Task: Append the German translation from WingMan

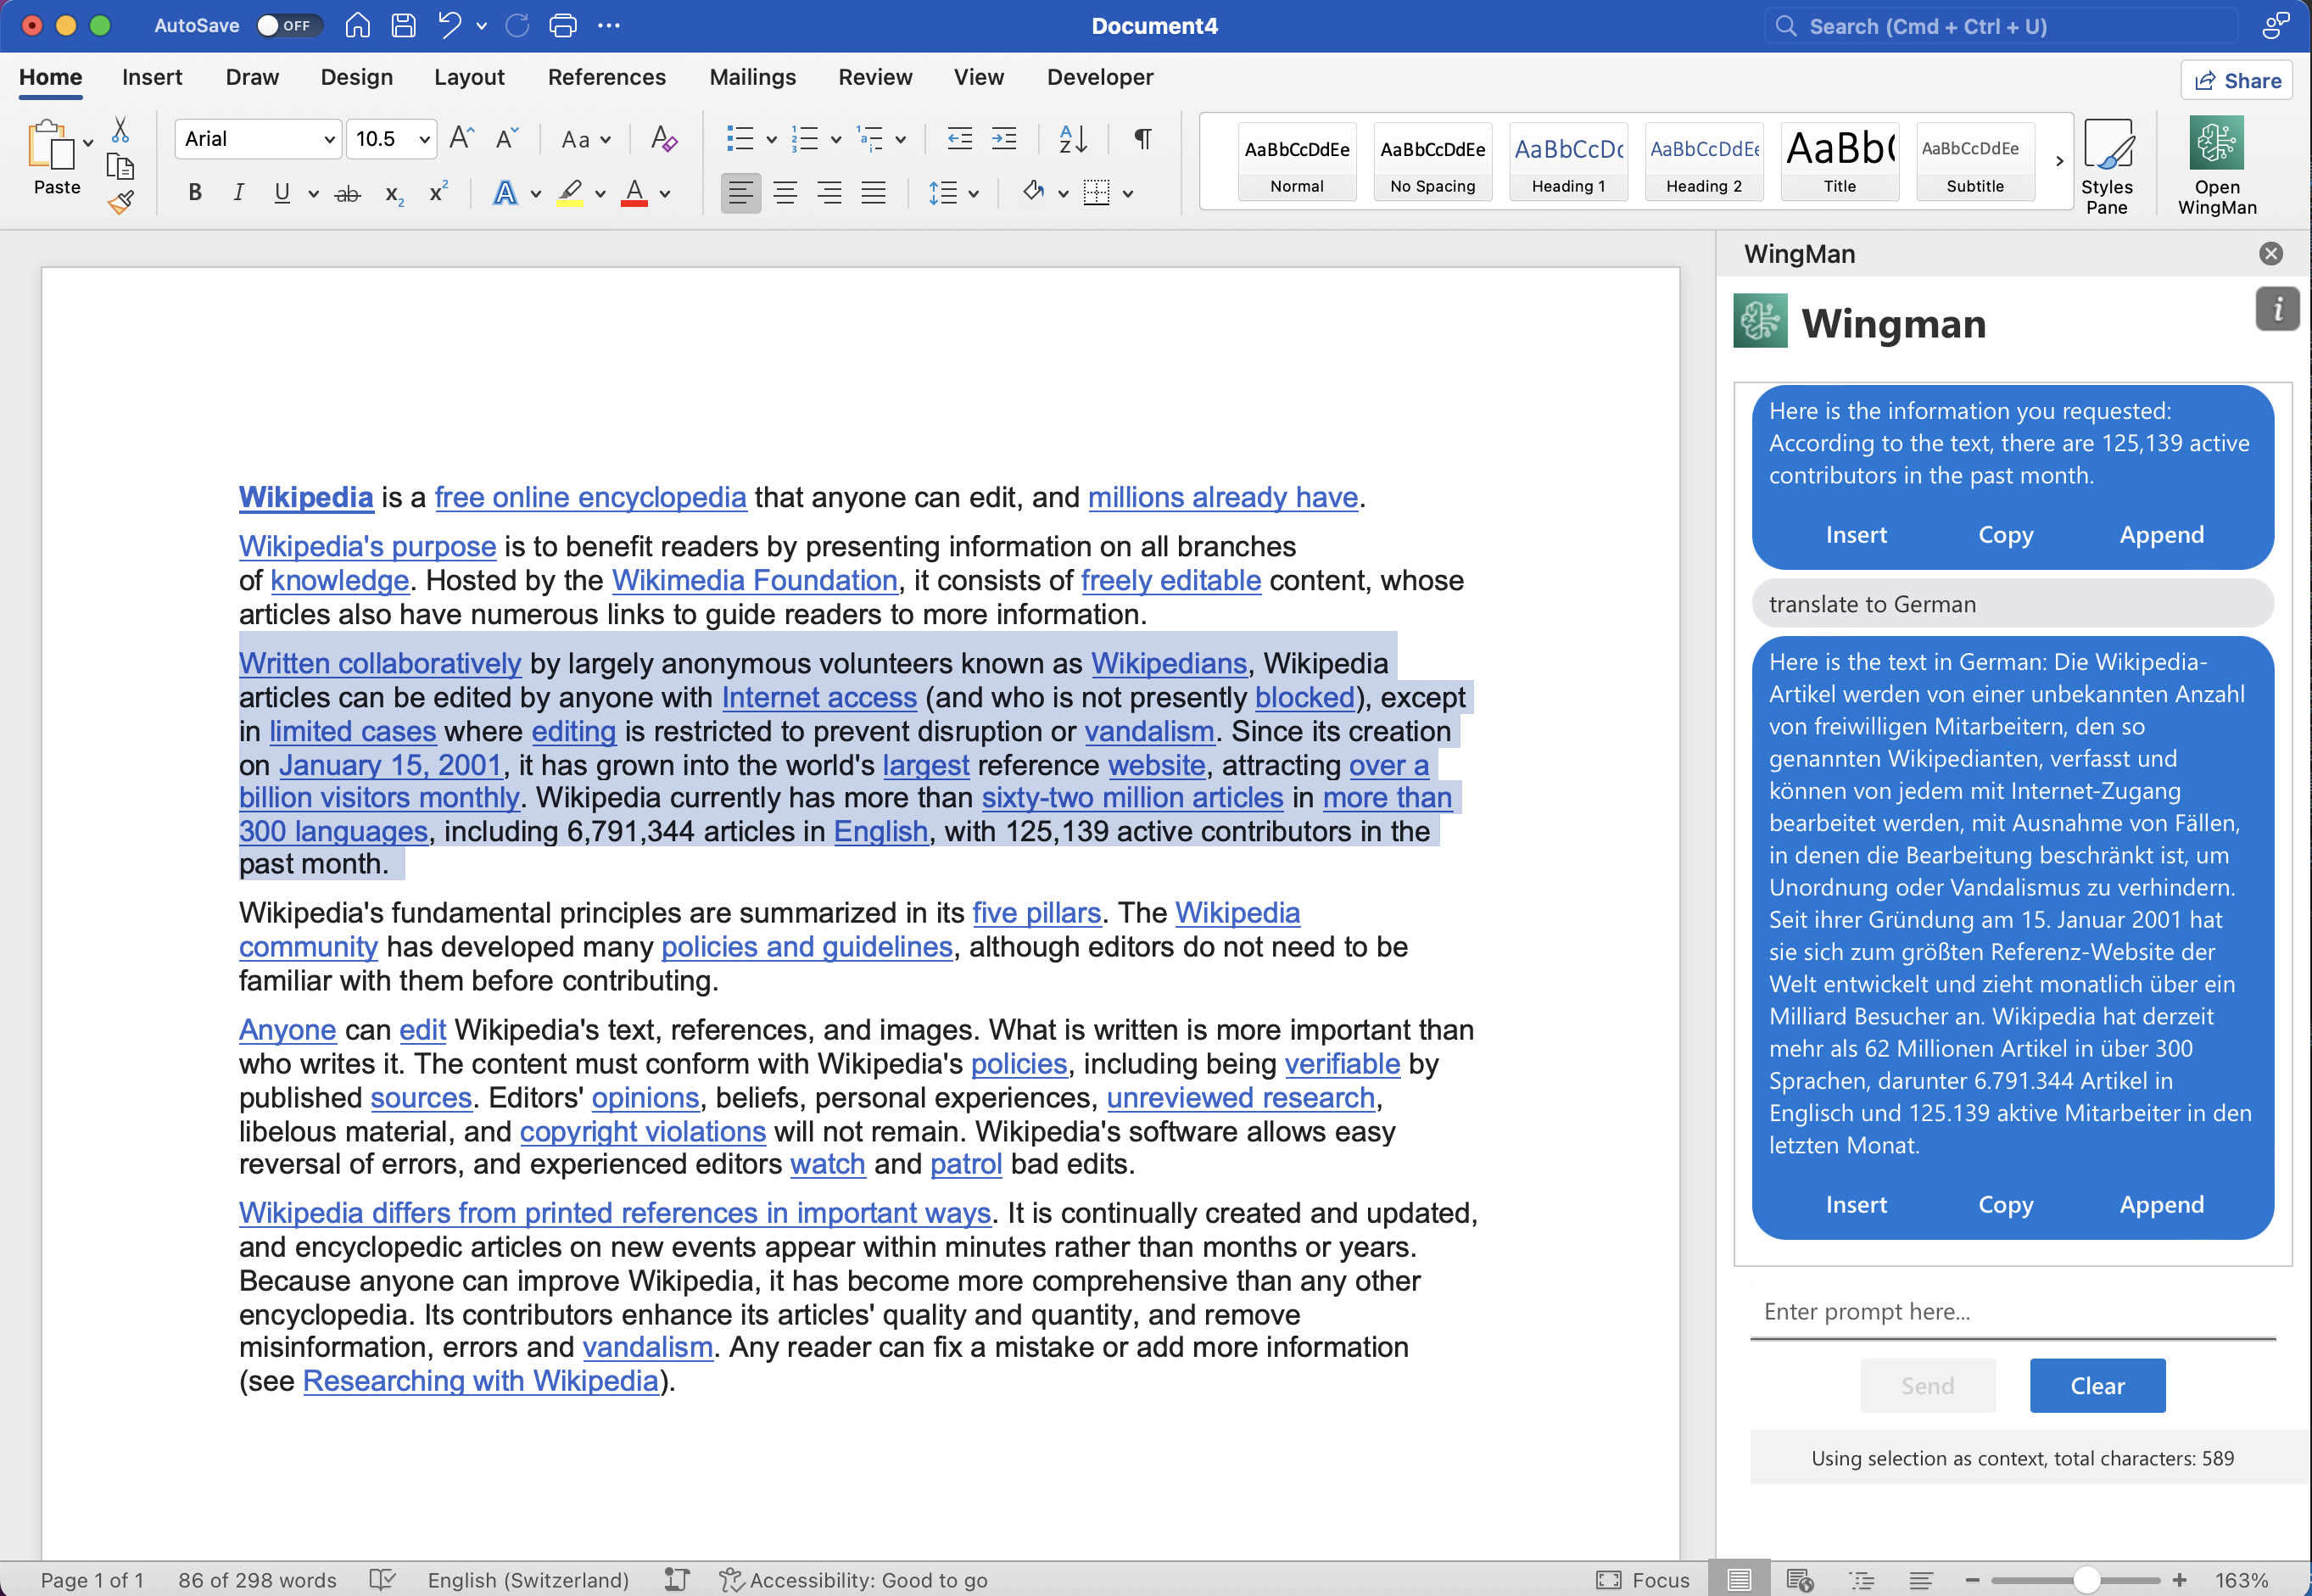Action: 2160,1205
